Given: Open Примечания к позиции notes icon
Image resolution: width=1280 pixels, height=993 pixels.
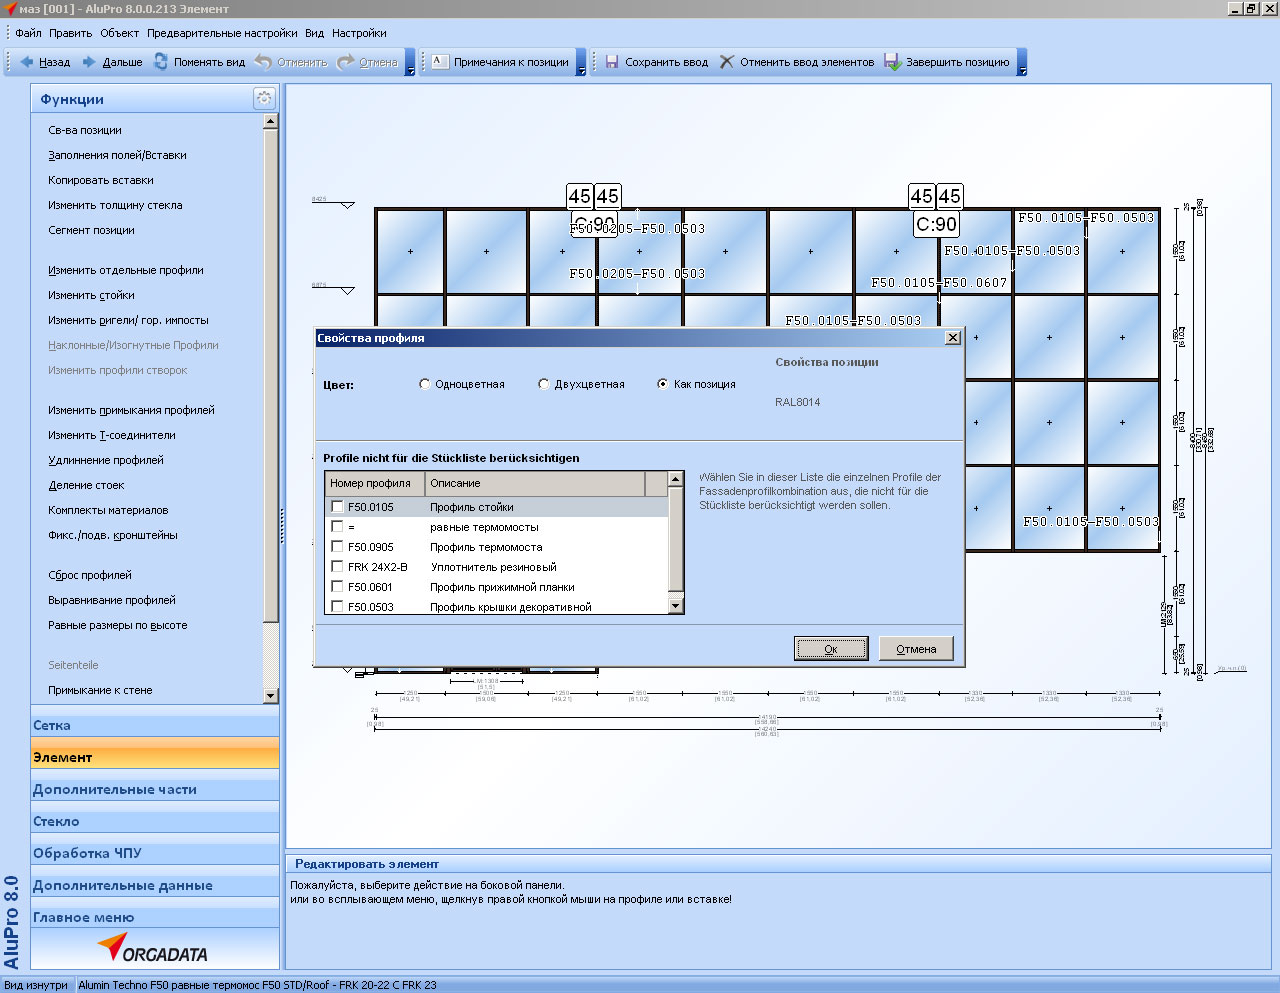Looking at the screenshot, I should (x=438, y=62).
